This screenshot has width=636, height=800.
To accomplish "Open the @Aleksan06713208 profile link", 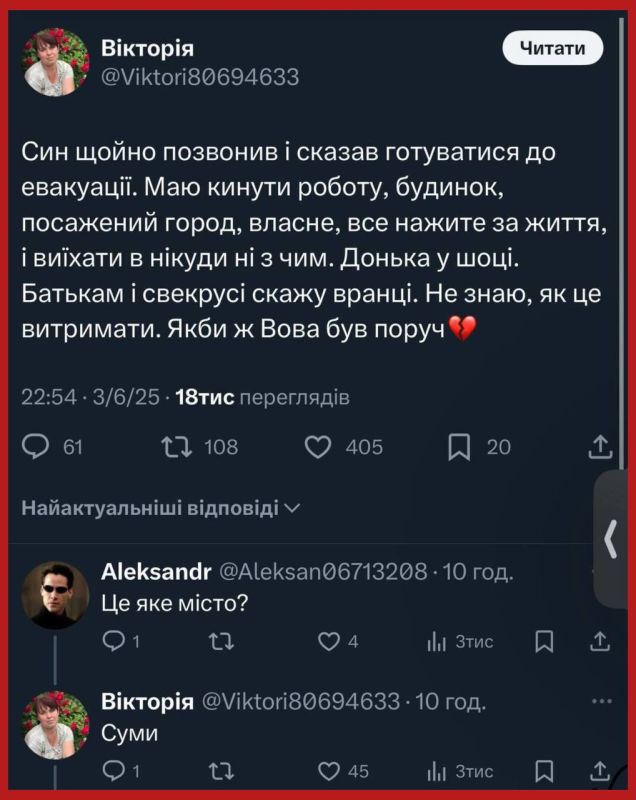I will (324, 572).
